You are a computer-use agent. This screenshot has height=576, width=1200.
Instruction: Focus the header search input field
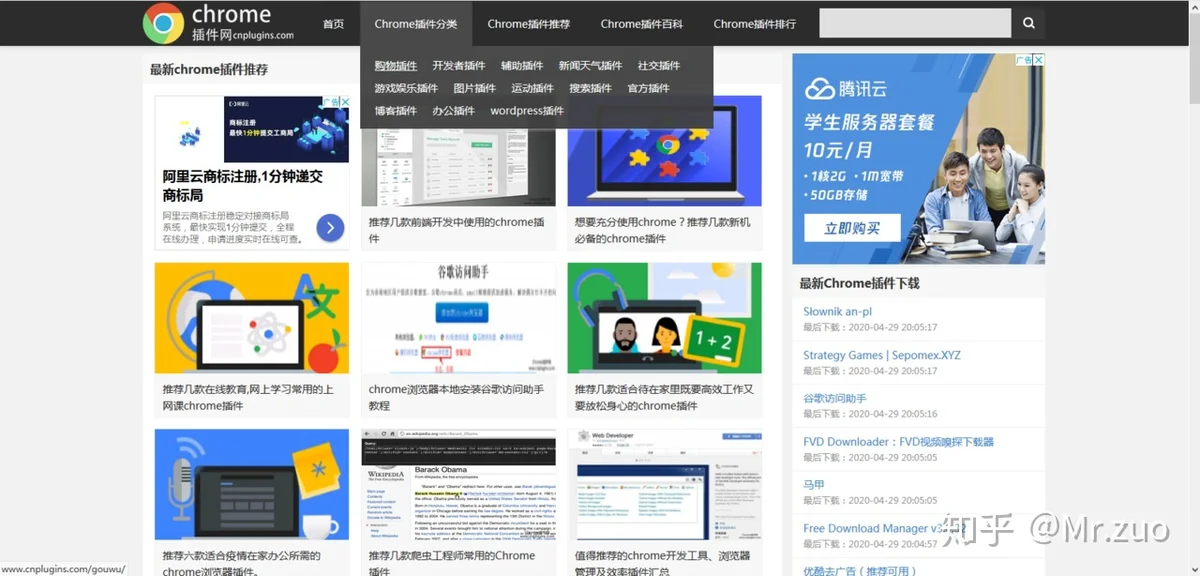click(915, 23)
